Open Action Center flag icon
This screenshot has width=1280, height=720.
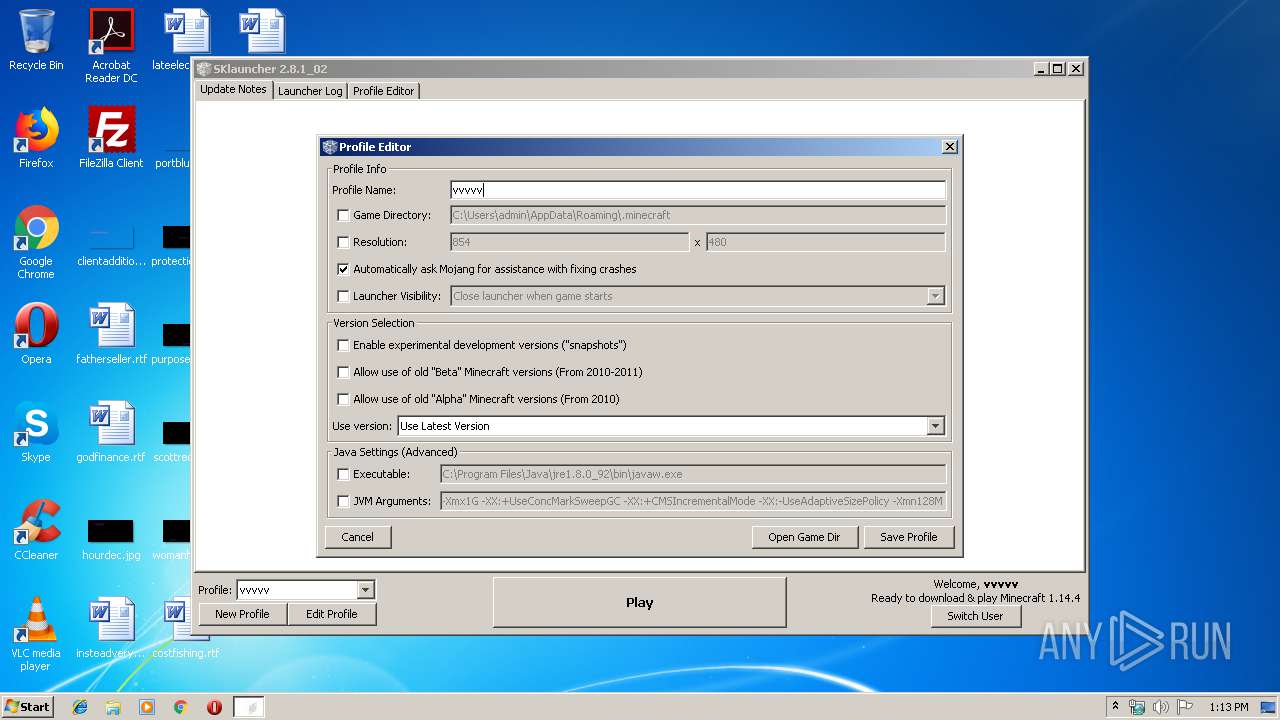[x=1184, y=707]
